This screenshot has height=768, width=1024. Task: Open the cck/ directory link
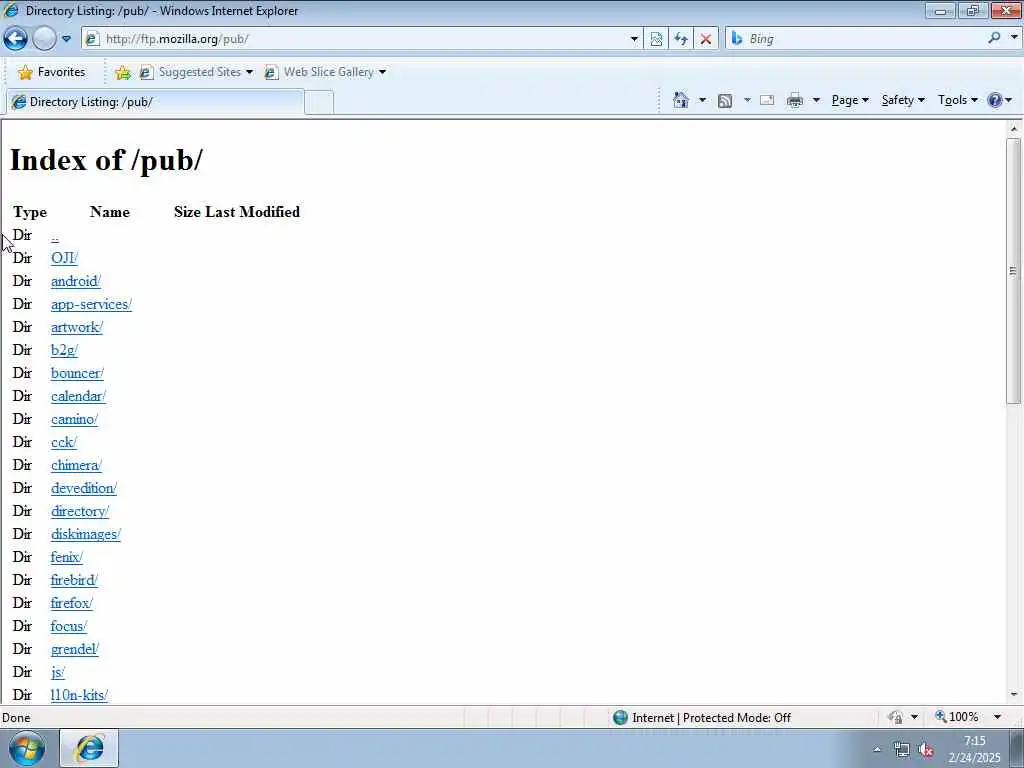63,442
